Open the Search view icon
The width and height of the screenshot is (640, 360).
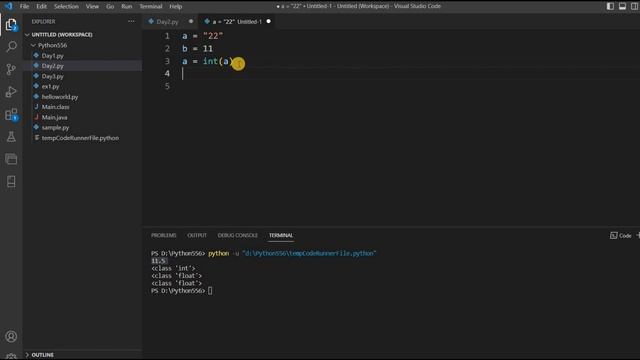11,47
